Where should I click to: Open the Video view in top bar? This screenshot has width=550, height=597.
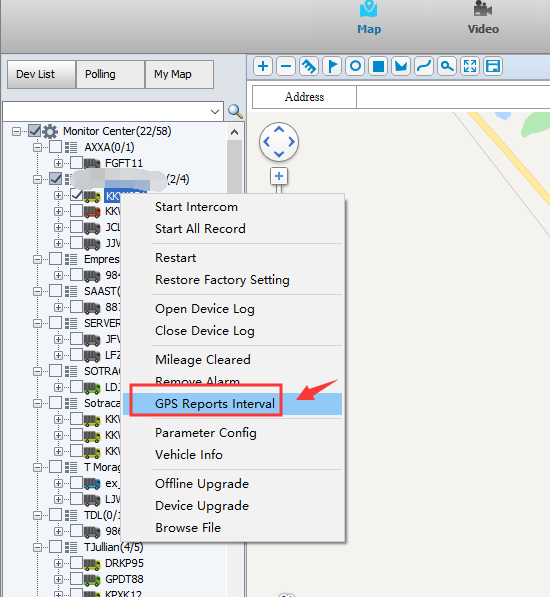point(483,18)
